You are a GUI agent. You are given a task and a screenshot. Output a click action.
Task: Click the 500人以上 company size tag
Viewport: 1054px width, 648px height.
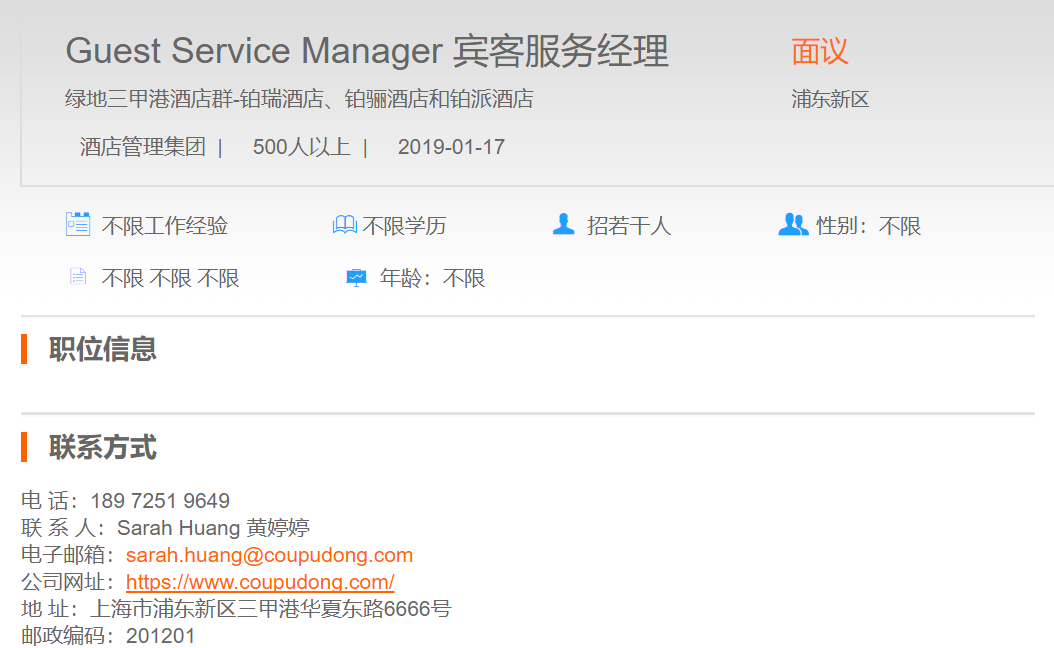pyautogui.click(x=301, y=147)
